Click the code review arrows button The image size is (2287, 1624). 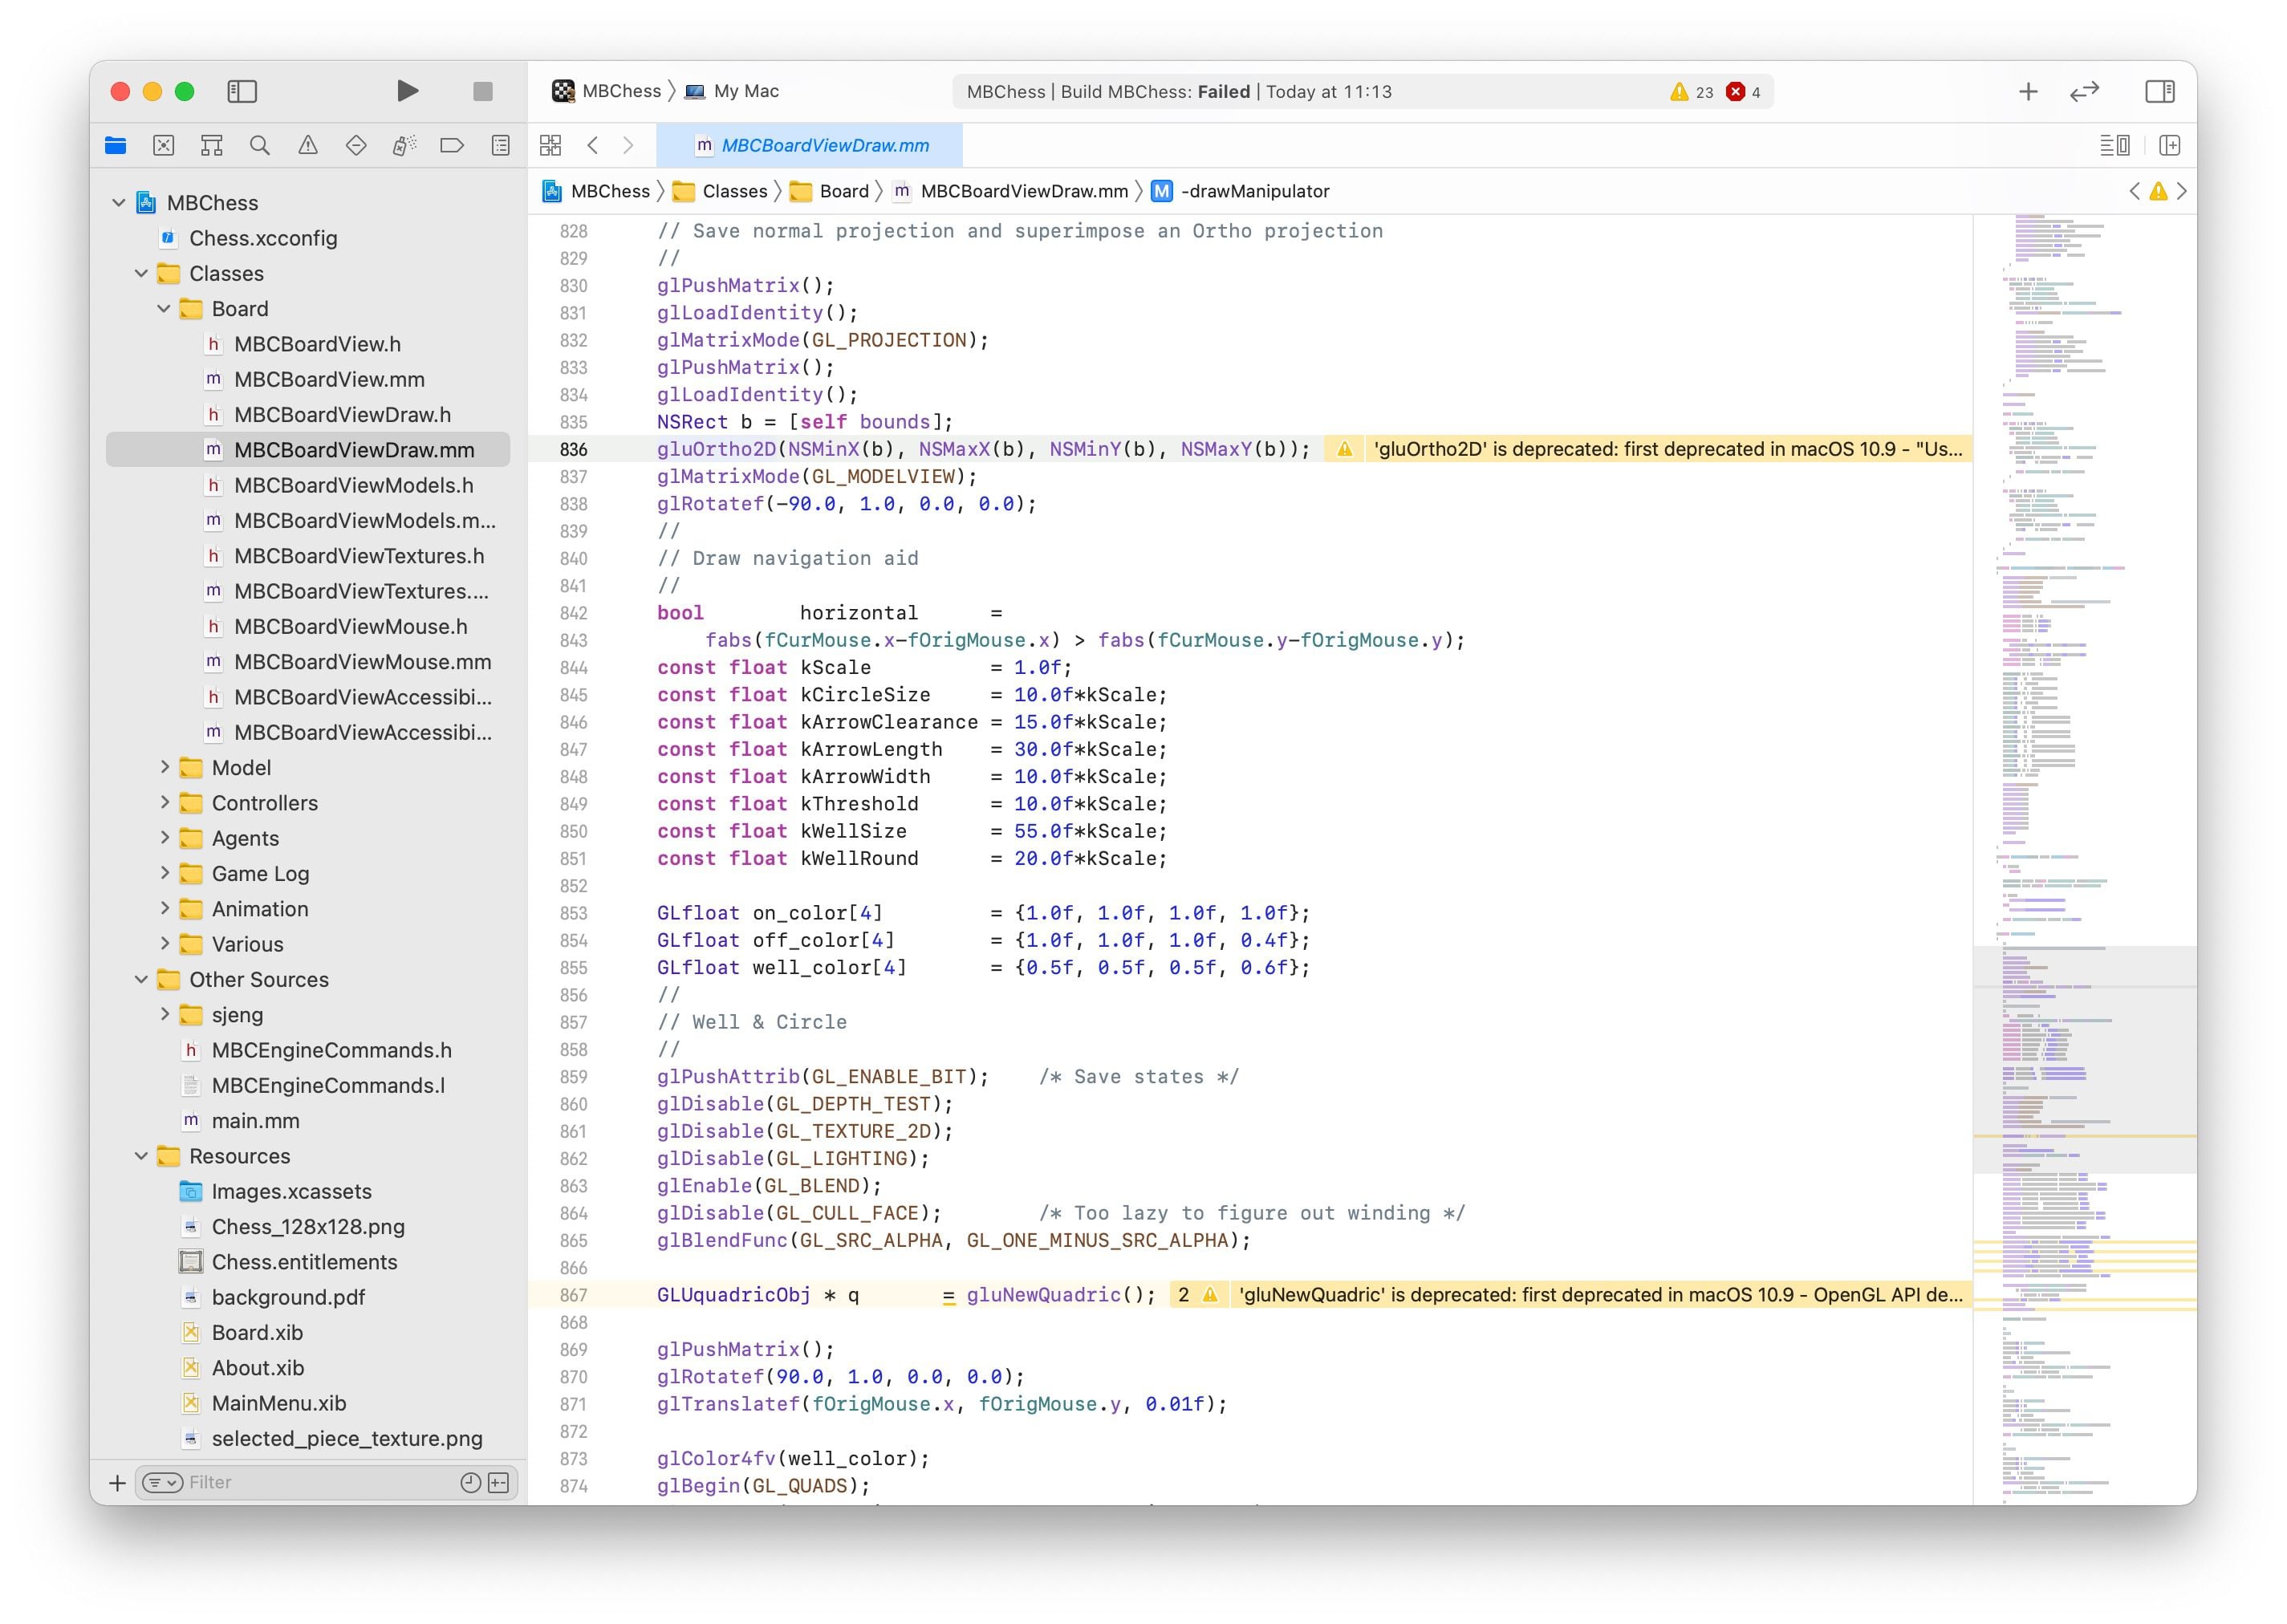(2084, 91)
